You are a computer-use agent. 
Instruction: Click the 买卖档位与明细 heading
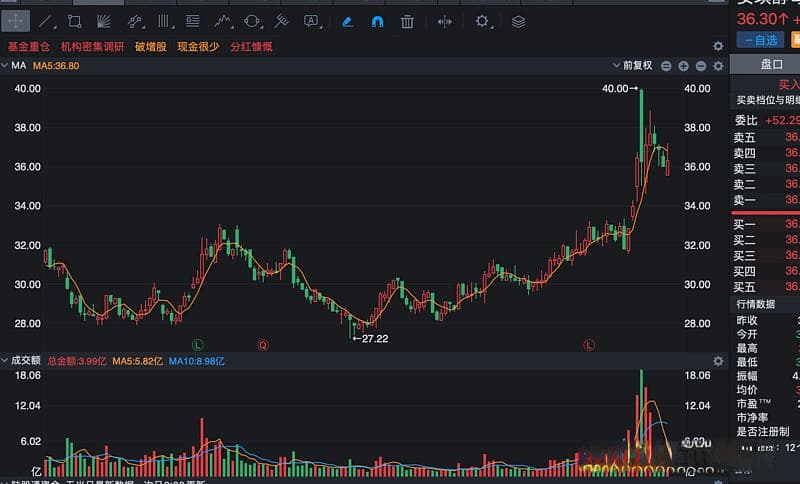point(768,100)
